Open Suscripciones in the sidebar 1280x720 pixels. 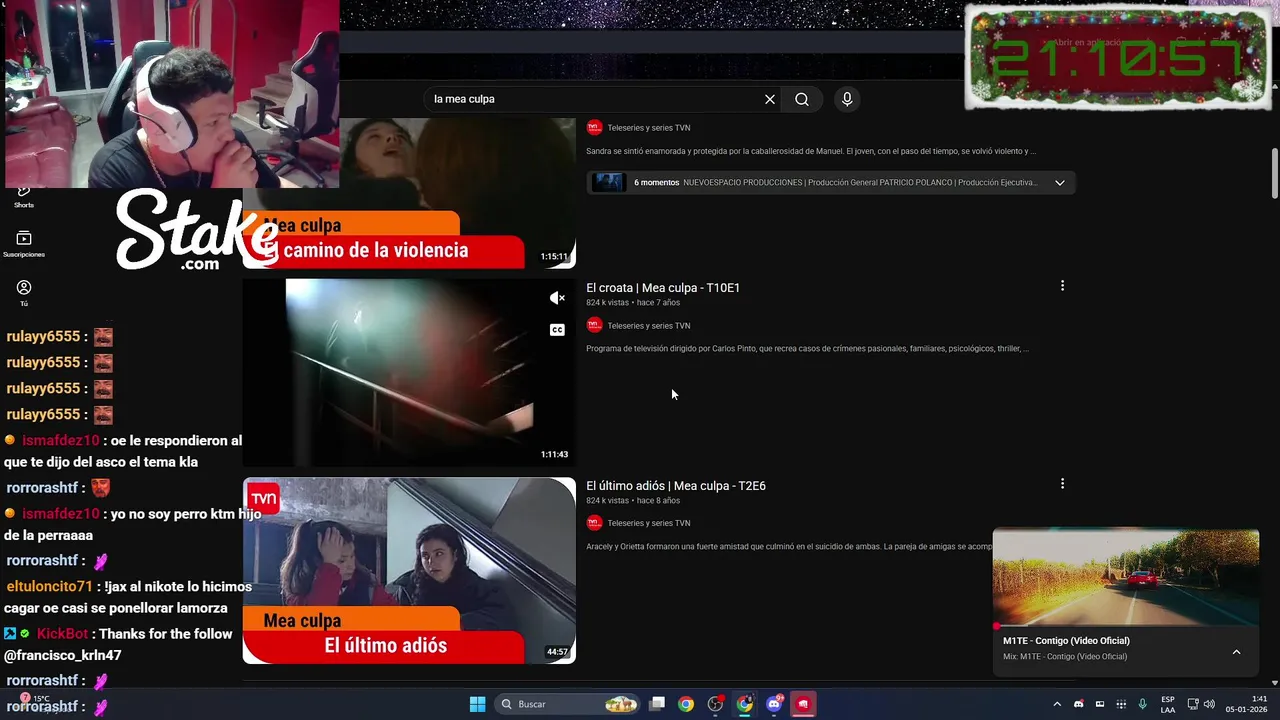point(24,244)
